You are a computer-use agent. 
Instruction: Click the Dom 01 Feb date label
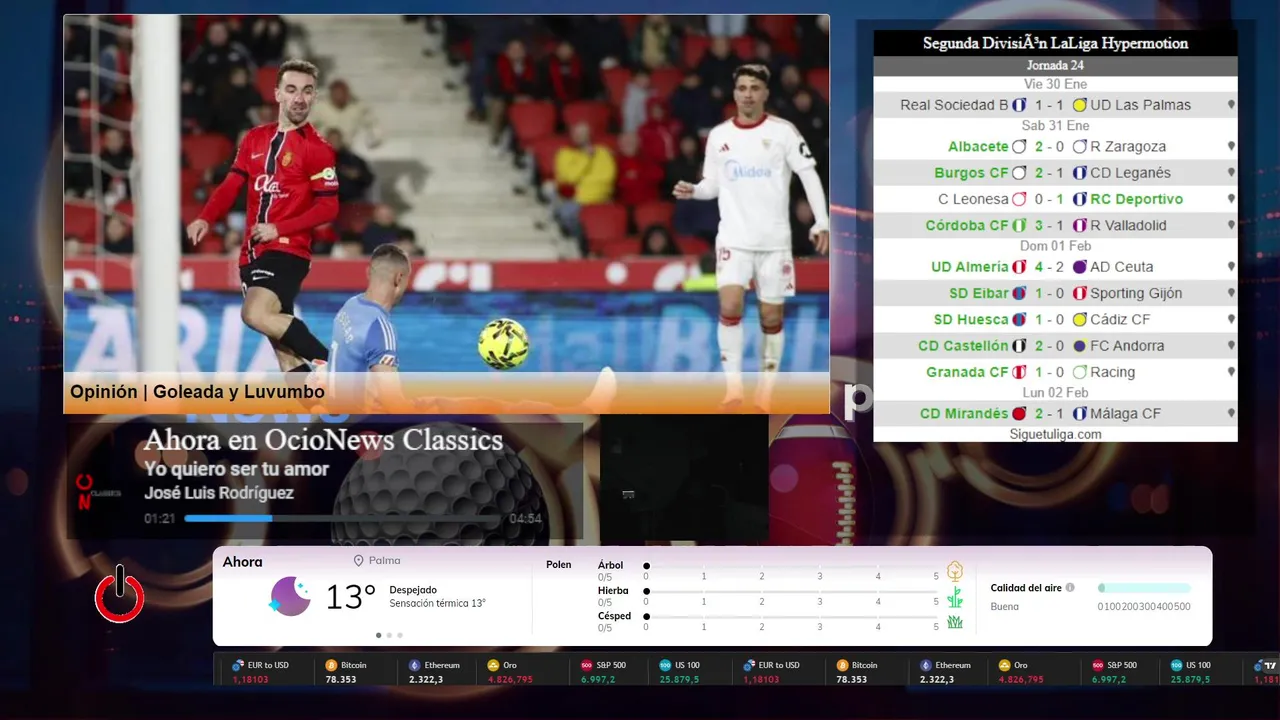point(1055,246)
